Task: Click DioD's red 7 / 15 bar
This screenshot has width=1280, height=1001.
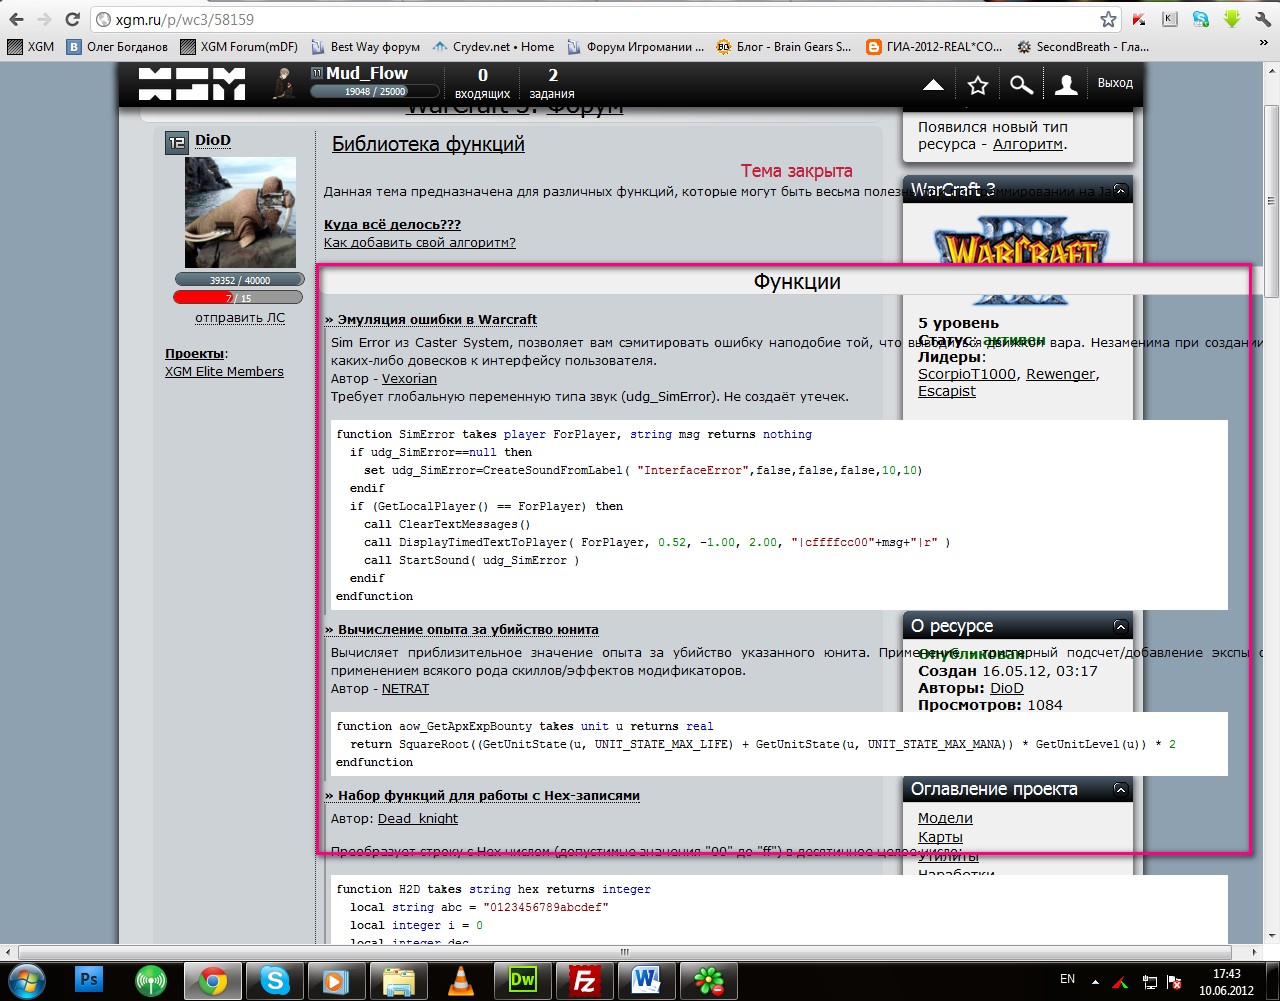Action: pyautogui.click(x=238, y=298)
